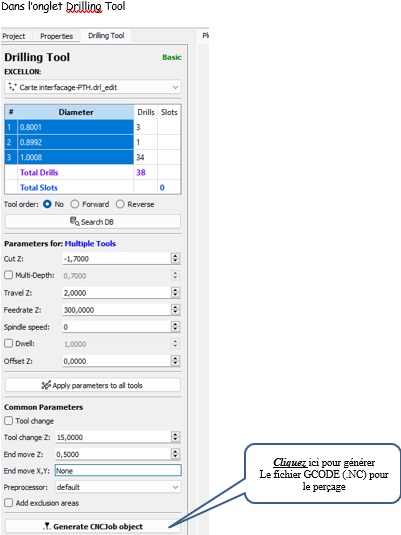Viewport: 401px width, 535px height.
Task: Click the Cut Z spinner arrows
Action: [175, 258]
